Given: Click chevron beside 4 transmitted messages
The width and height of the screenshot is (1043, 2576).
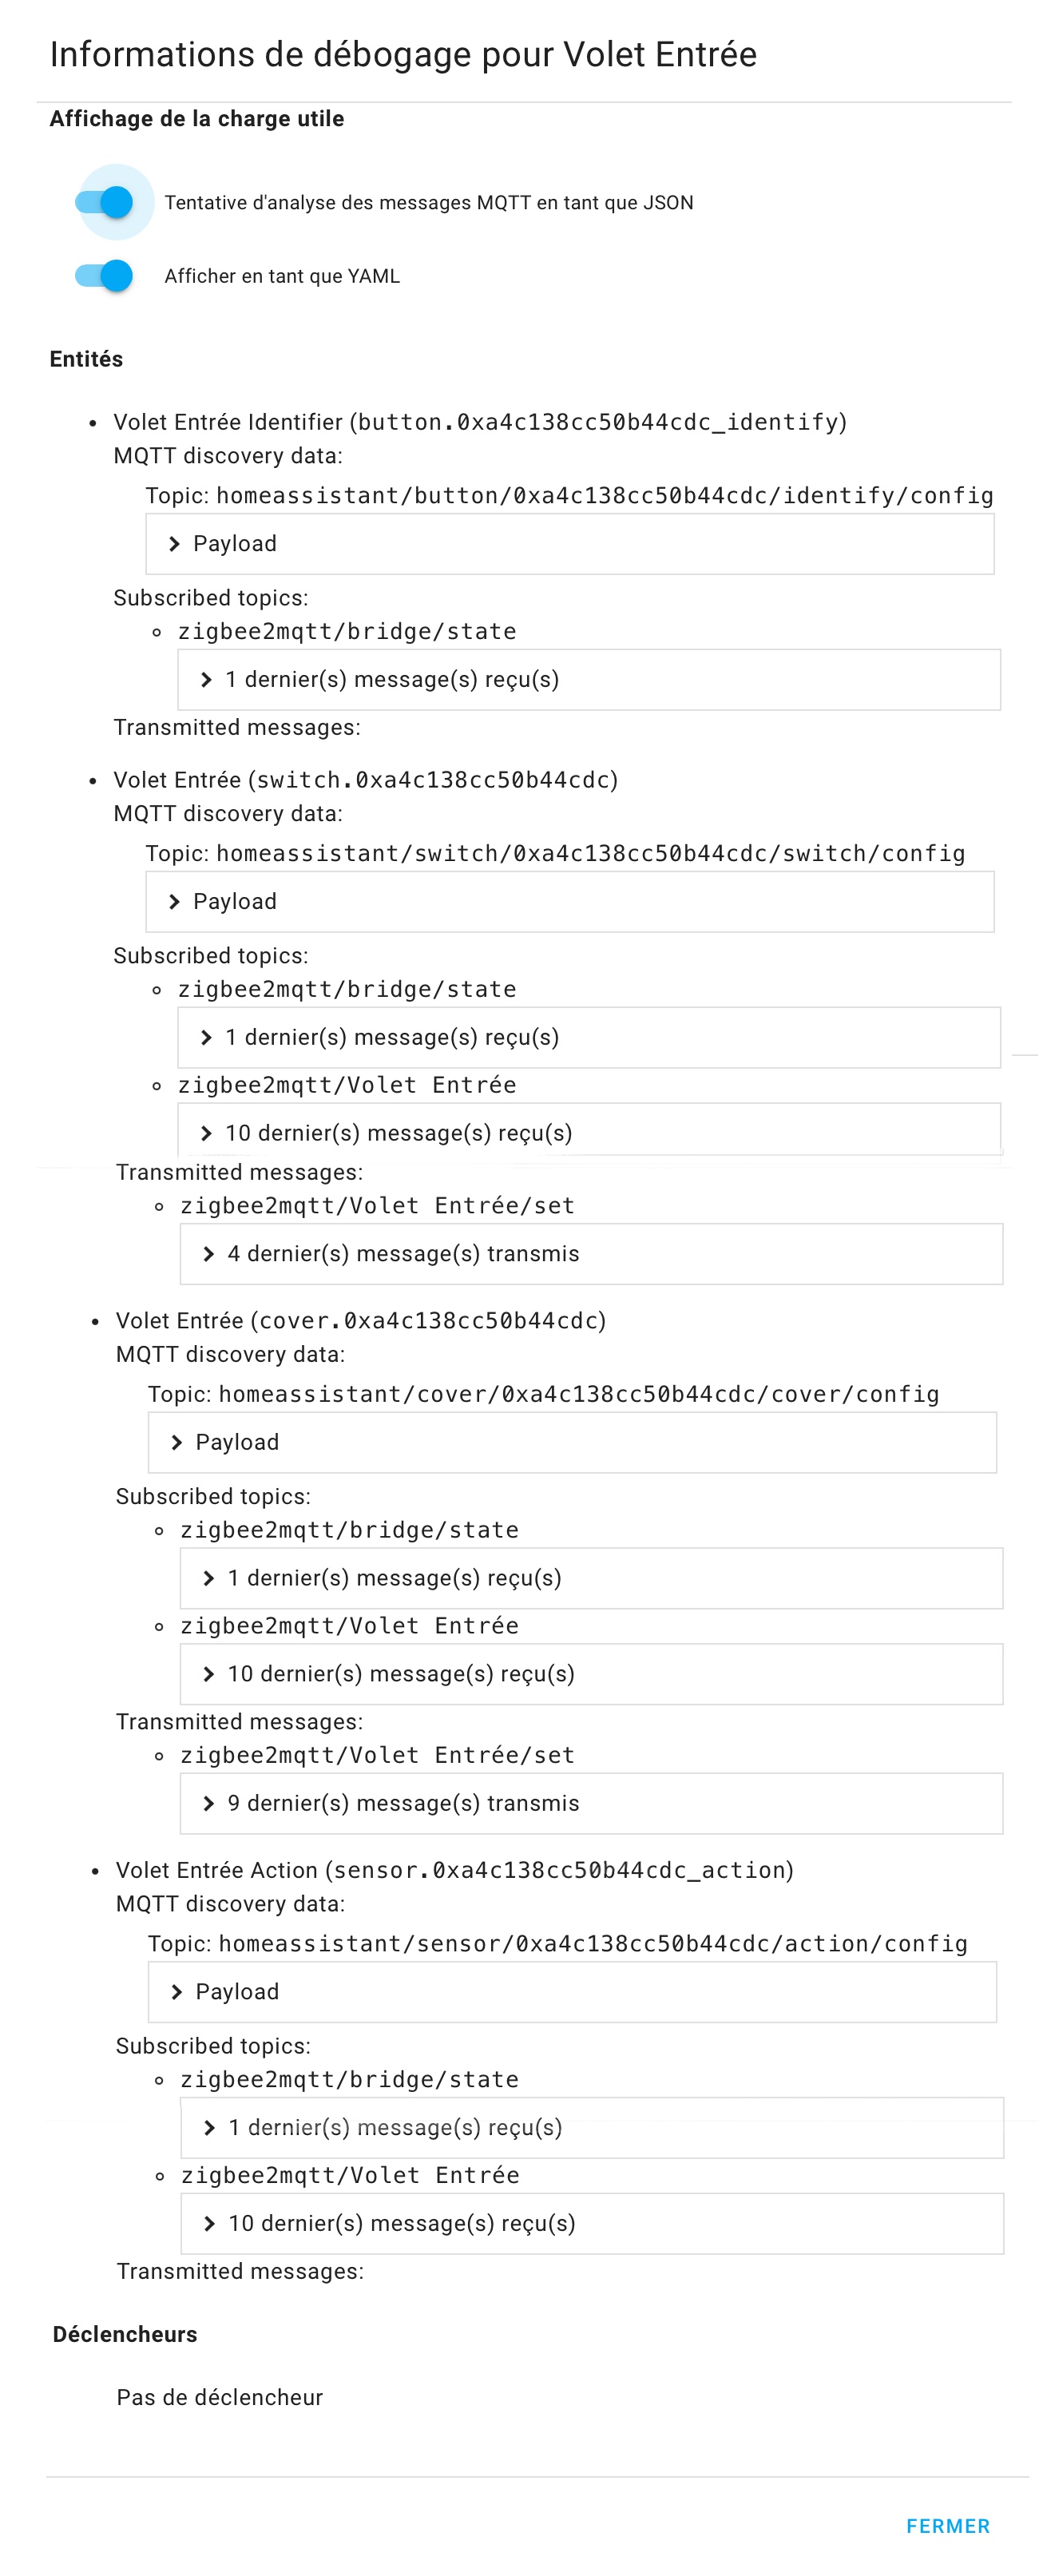Looking at the screenshot, I should pyautogui.click(x=208, y=1254).
